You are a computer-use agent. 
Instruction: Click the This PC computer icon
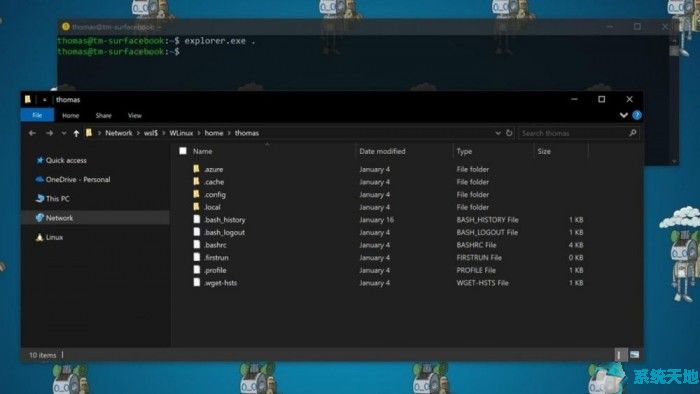tap(40, 198)
